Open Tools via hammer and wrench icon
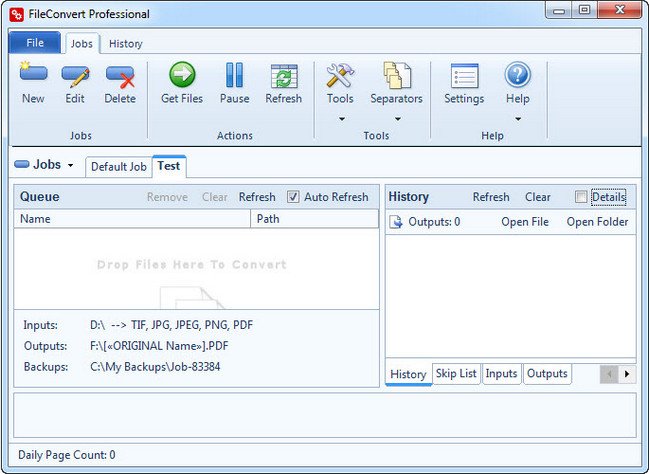Viewport: 649px width, 474px height. point(340,75)
